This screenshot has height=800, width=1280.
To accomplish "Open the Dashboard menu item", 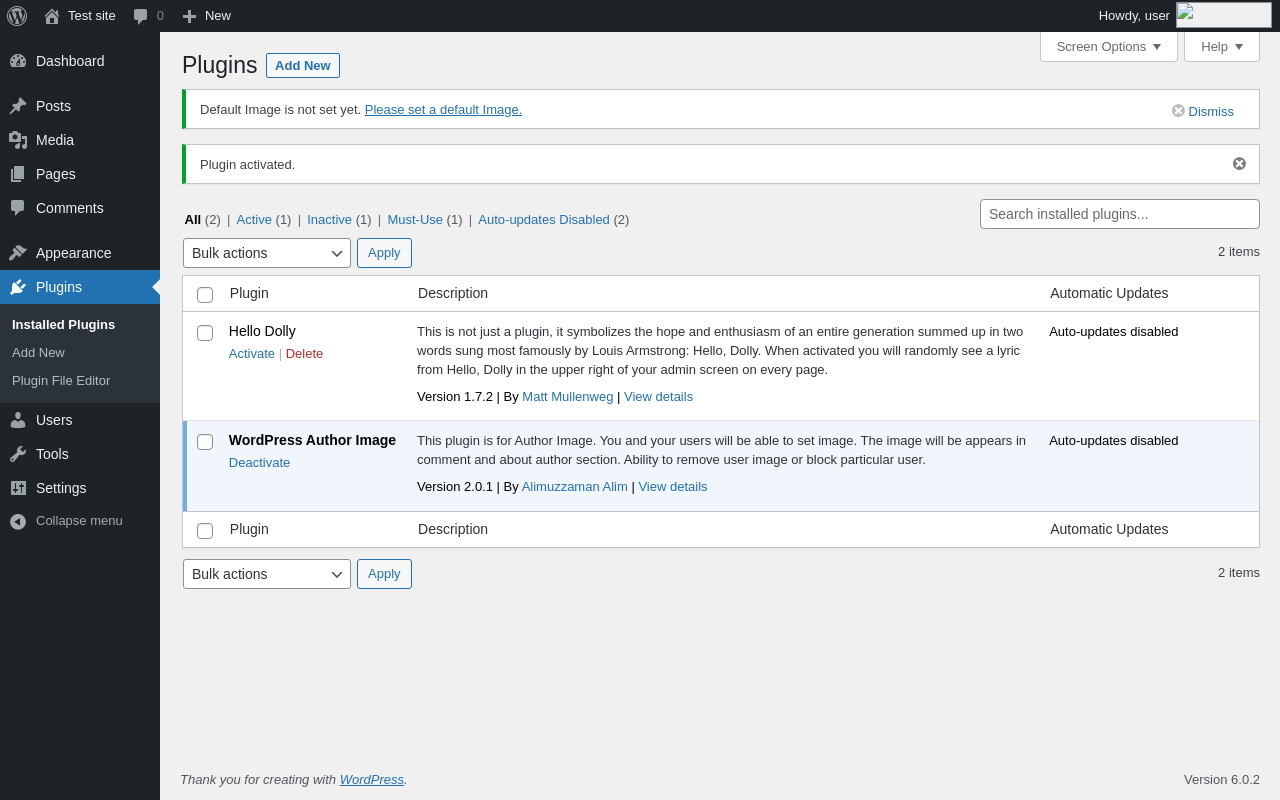I will click(x=80, y=61).
